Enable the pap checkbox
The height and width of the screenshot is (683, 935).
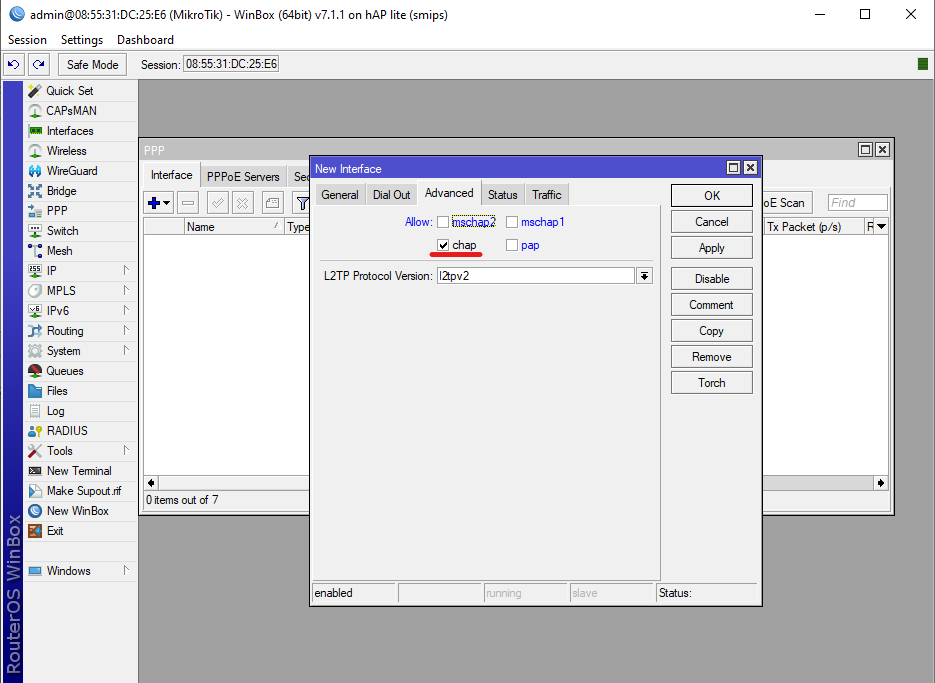tap(512, 245)
